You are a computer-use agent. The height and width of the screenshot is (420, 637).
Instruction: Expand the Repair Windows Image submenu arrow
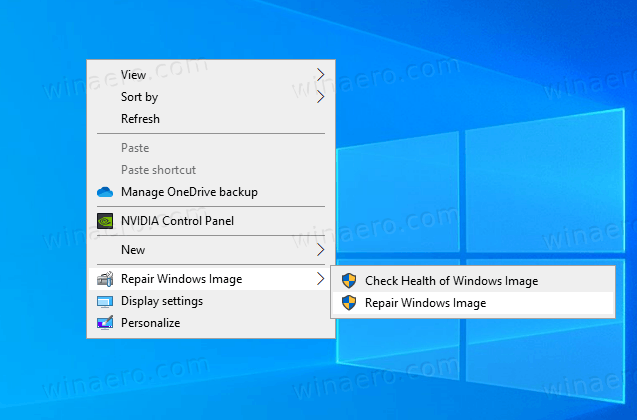click(x=321, y=279)
